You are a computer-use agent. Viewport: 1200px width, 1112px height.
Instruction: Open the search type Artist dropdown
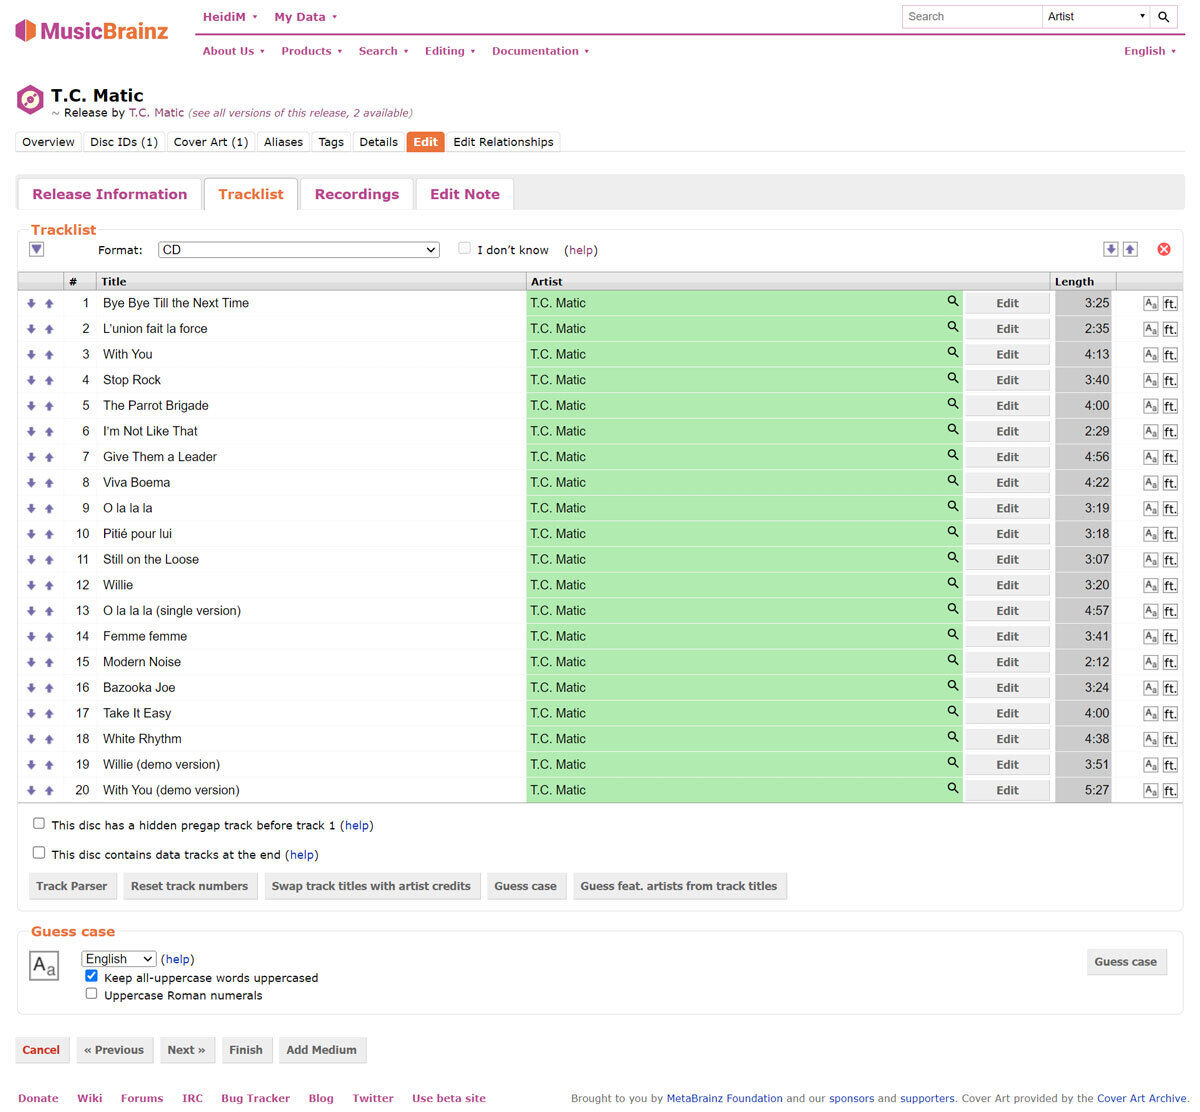(1096, 17)
